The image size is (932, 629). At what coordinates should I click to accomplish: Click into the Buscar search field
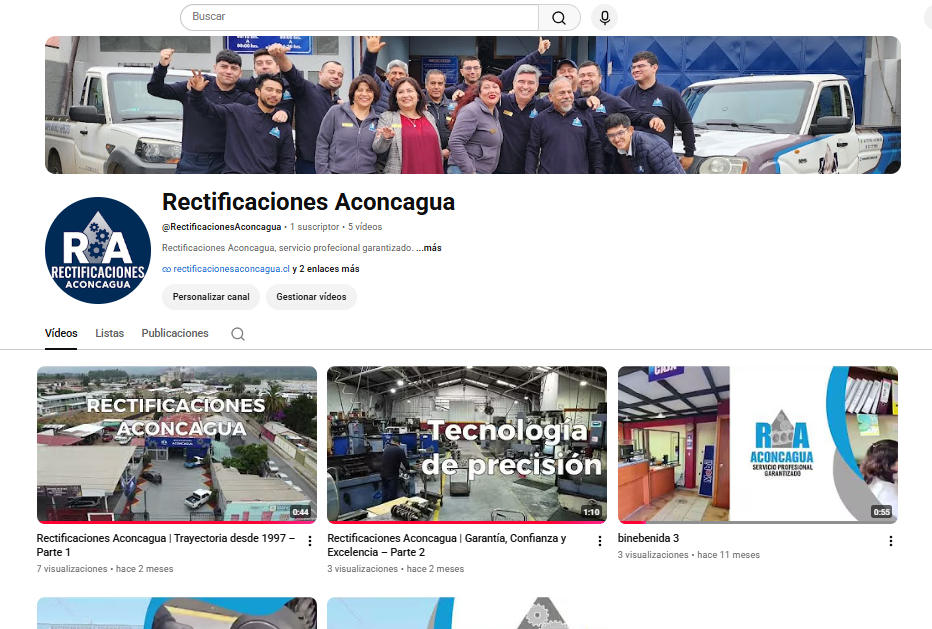[x=360, y=17]
